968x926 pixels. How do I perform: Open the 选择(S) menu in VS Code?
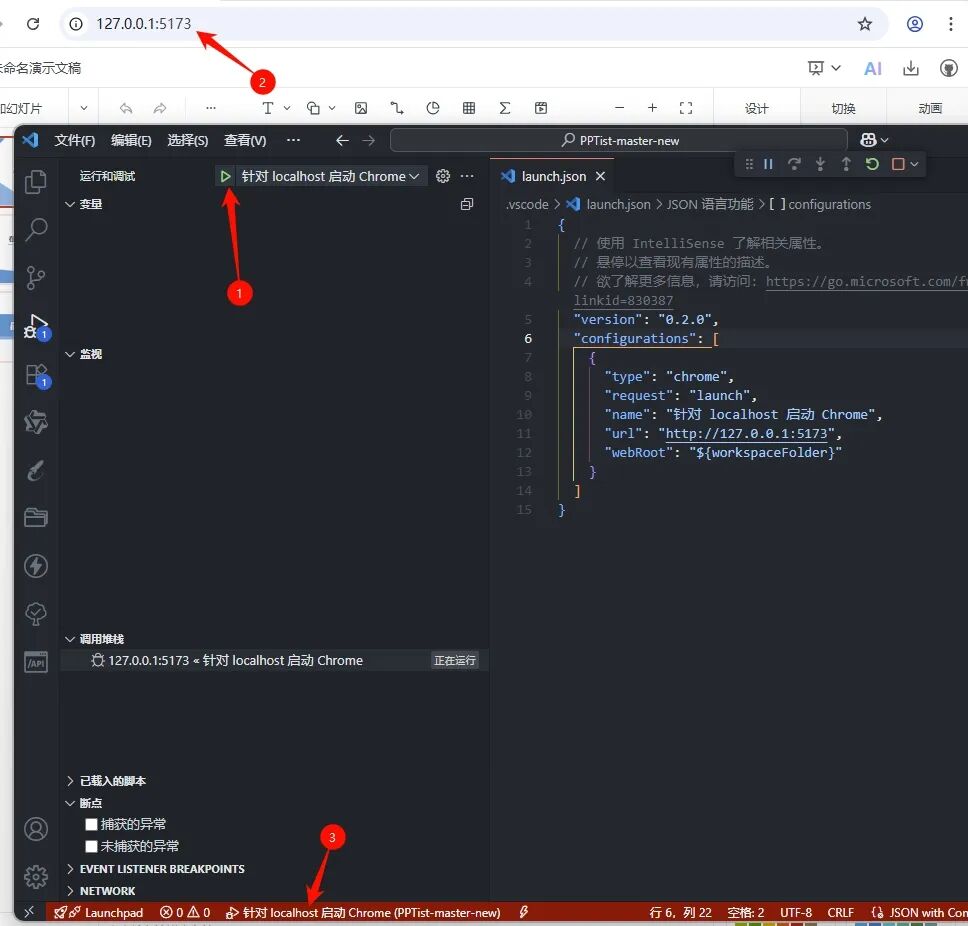click(x=187, y=141)
